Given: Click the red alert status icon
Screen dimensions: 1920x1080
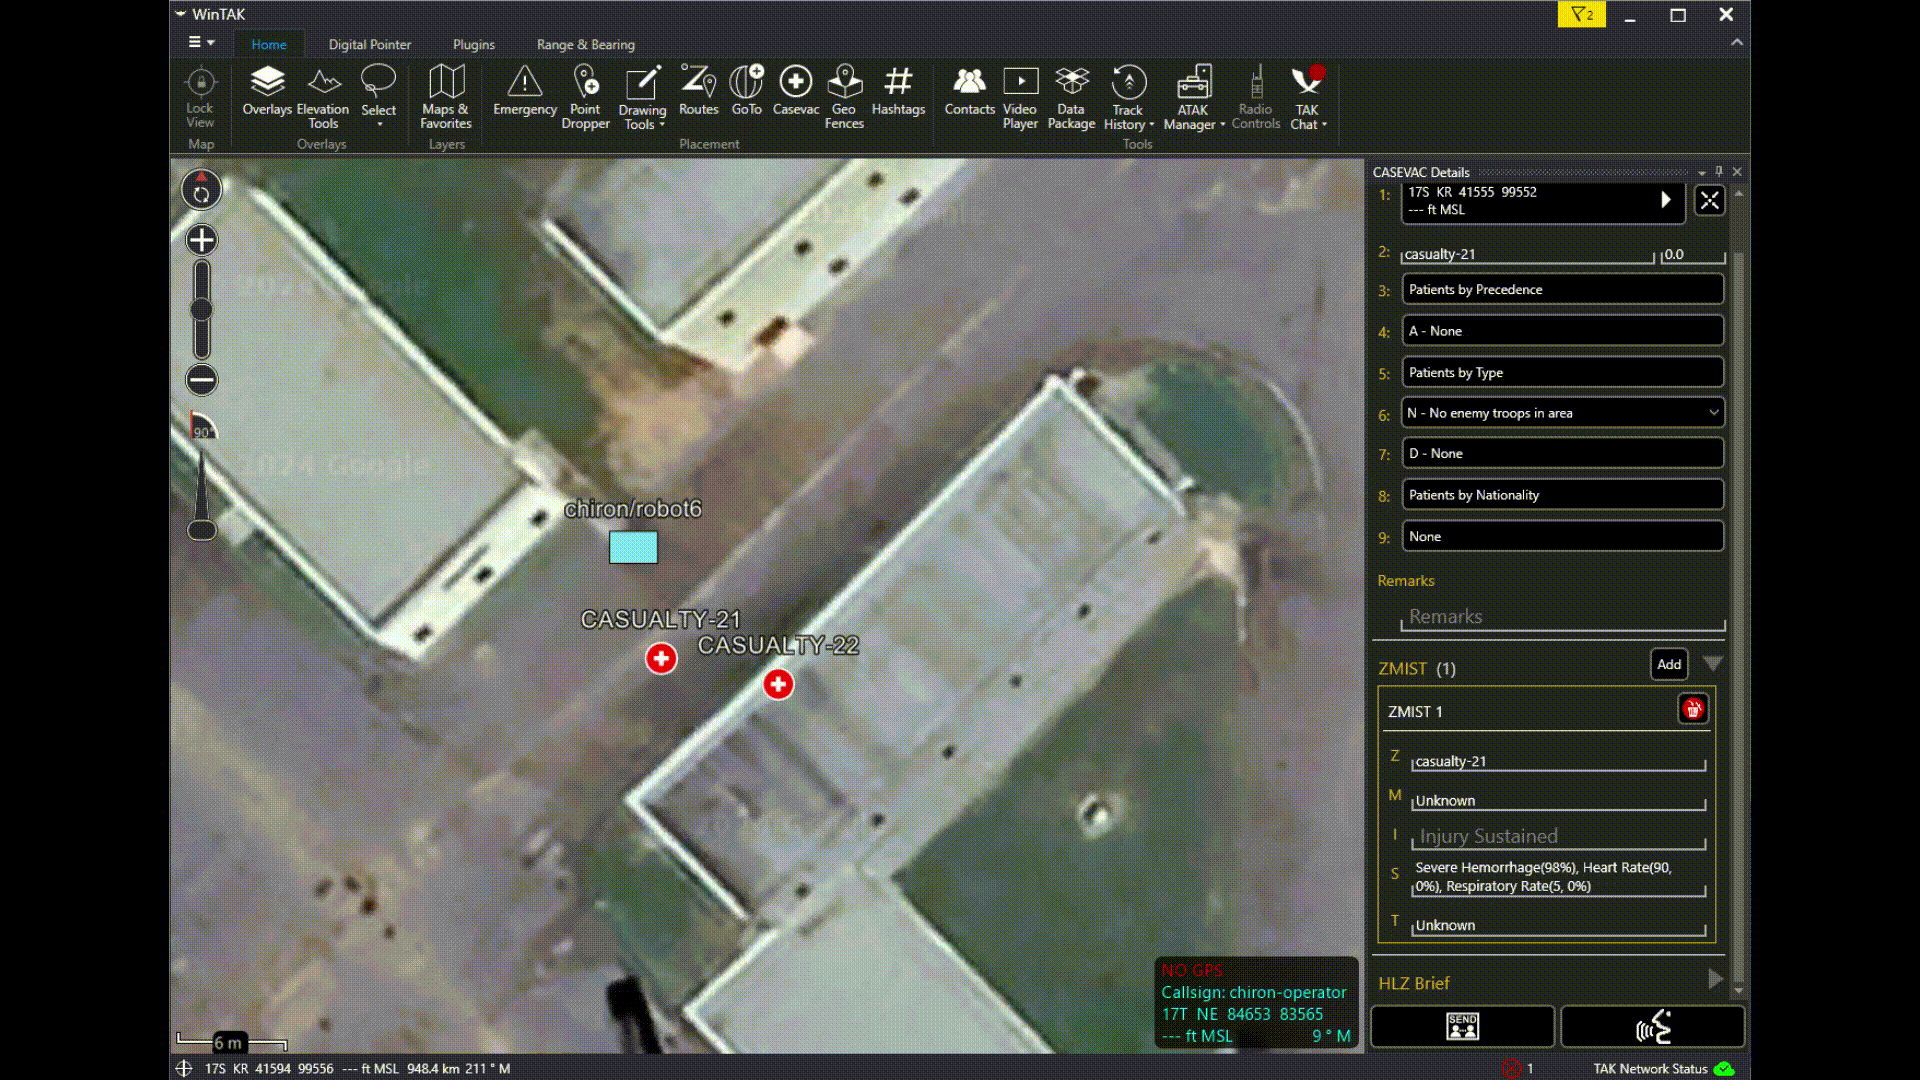Looking at the screenshot, I should [x=1511, y=1068].
